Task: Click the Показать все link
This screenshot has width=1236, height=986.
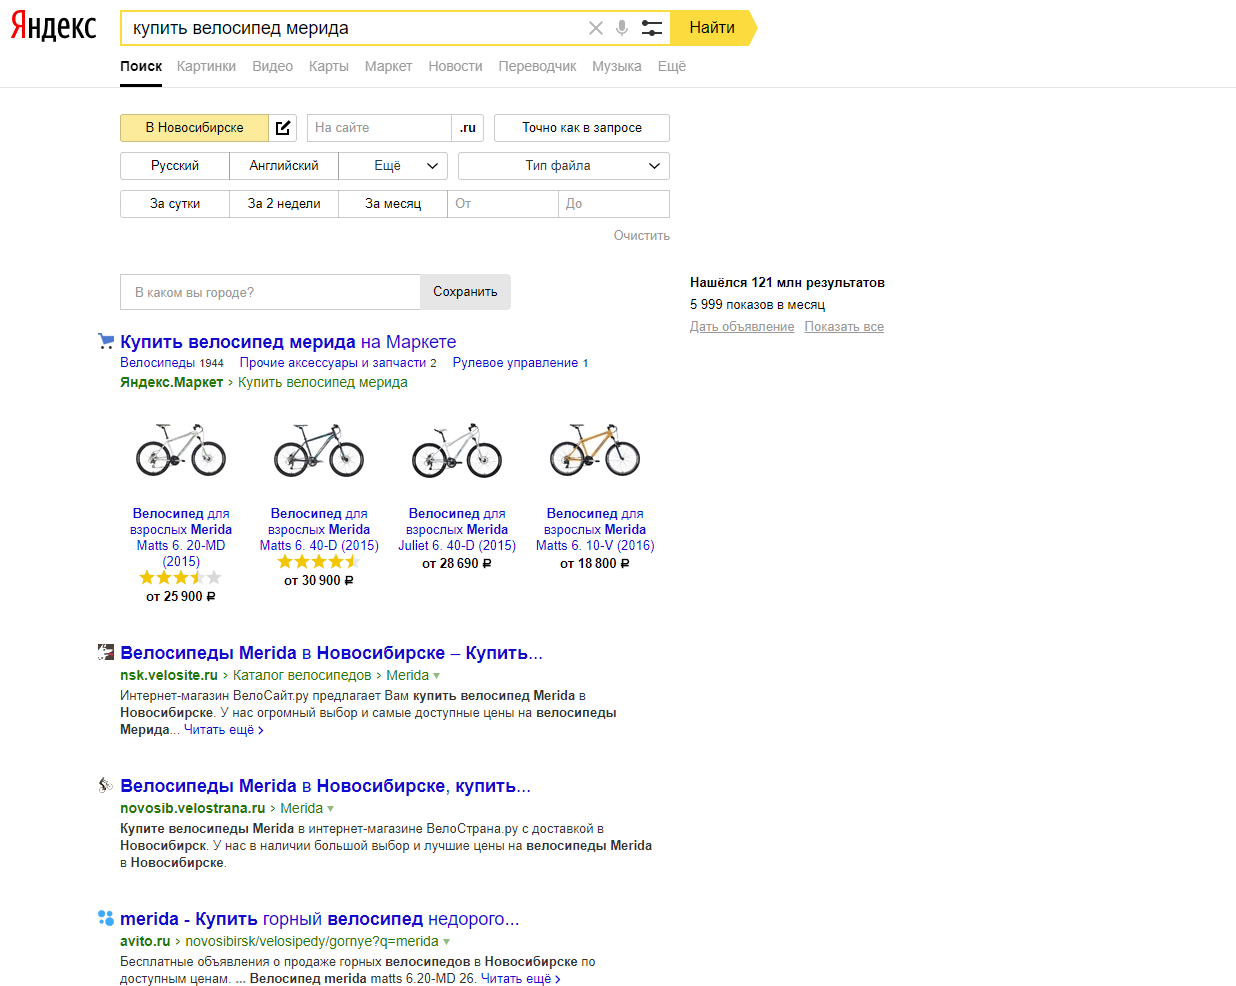Action: tap(844, 327)
